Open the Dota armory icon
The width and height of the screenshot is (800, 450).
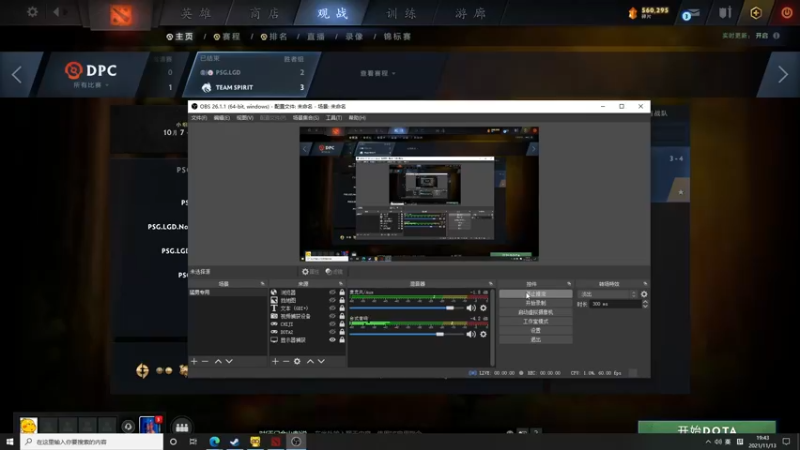725,13
